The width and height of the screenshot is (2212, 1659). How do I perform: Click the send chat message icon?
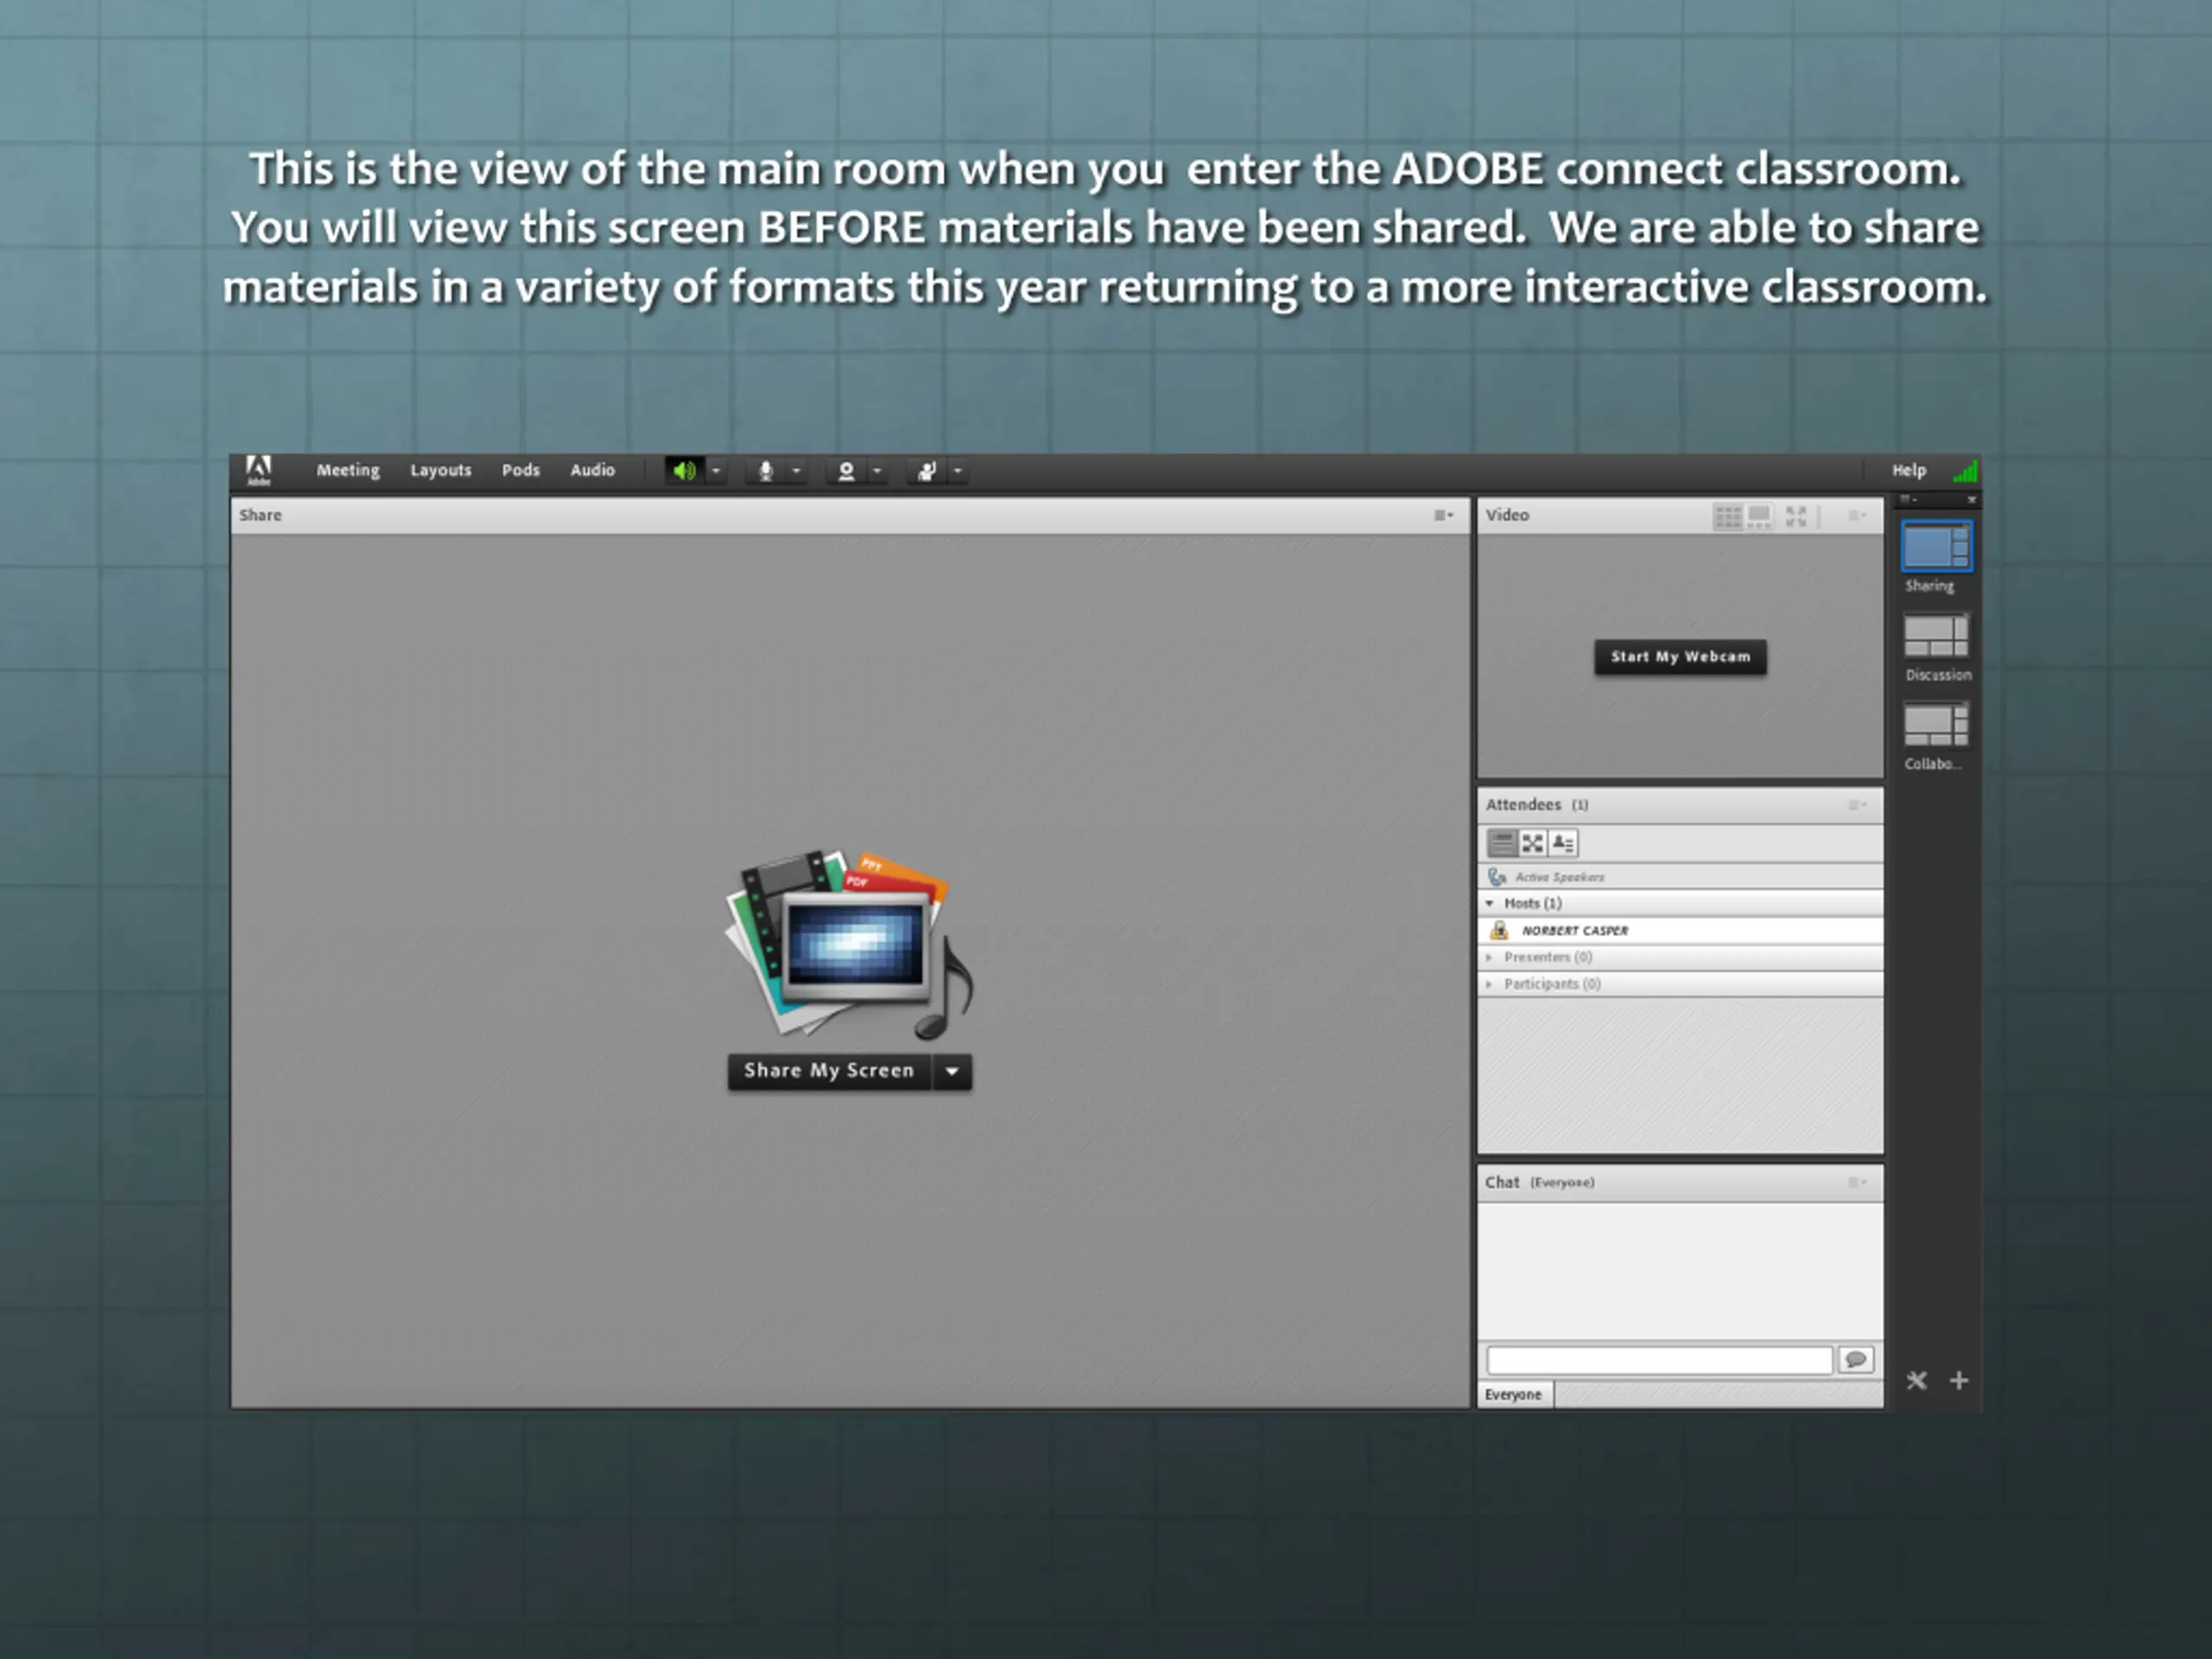pos(1856,1360)
